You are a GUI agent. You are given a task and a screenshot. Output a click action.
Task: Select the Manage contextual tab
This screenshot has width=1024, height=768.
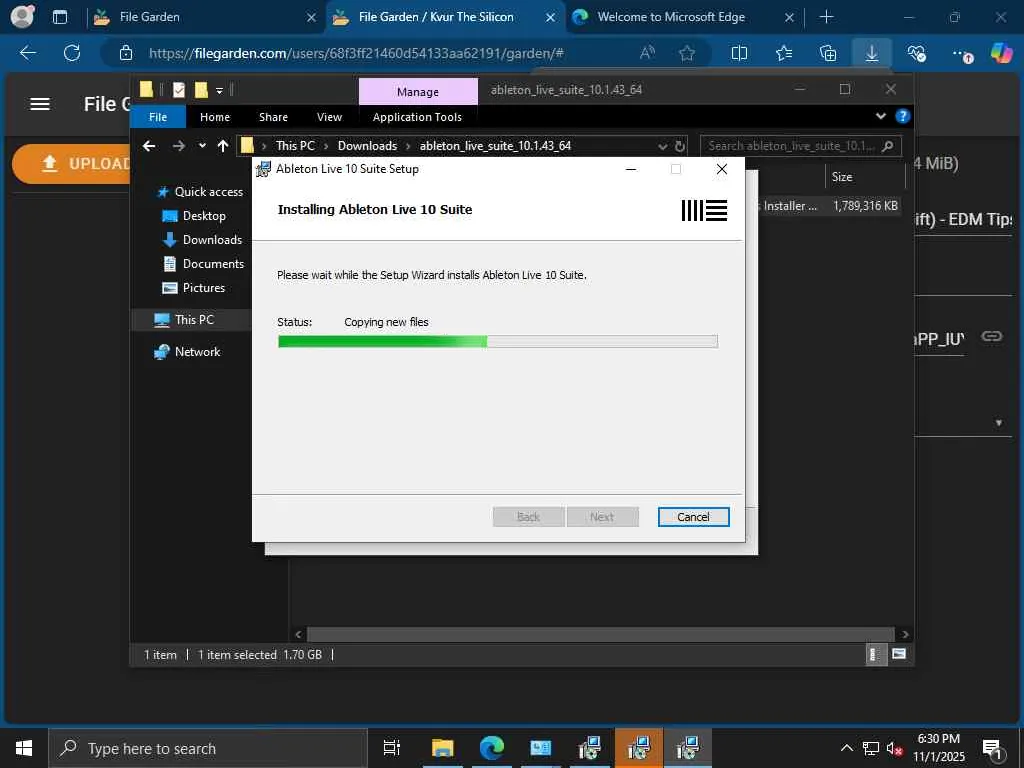[x=418, y=92]
